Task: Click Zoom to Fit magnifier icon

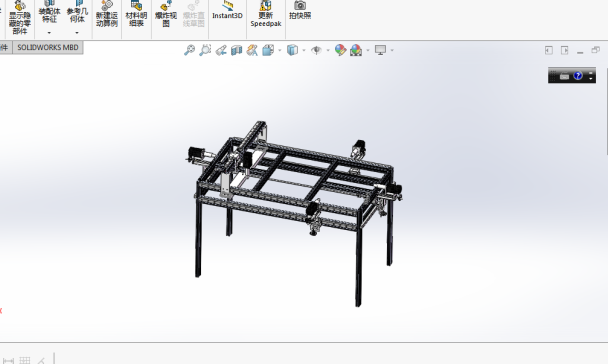Action: click(189, 50)
